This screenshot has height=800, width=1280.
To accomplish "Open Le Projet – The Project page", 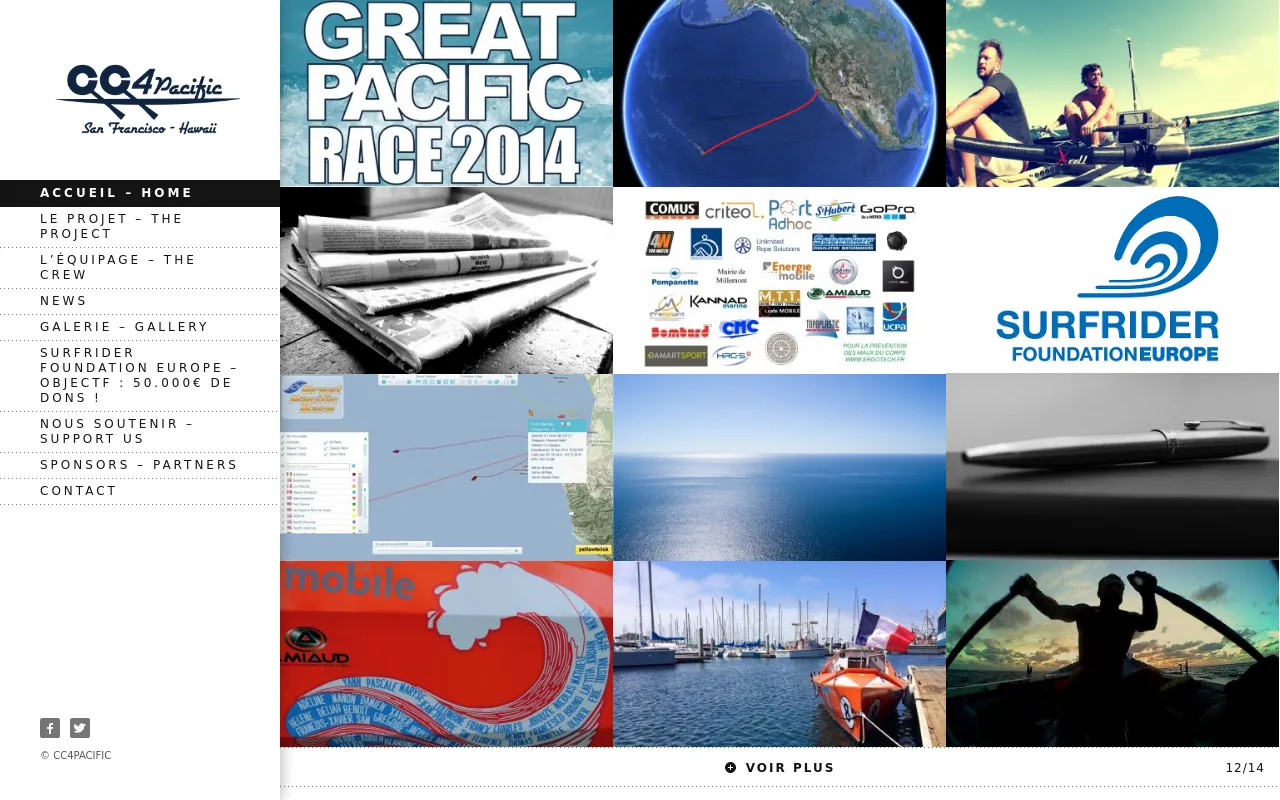I will [140, 227].
